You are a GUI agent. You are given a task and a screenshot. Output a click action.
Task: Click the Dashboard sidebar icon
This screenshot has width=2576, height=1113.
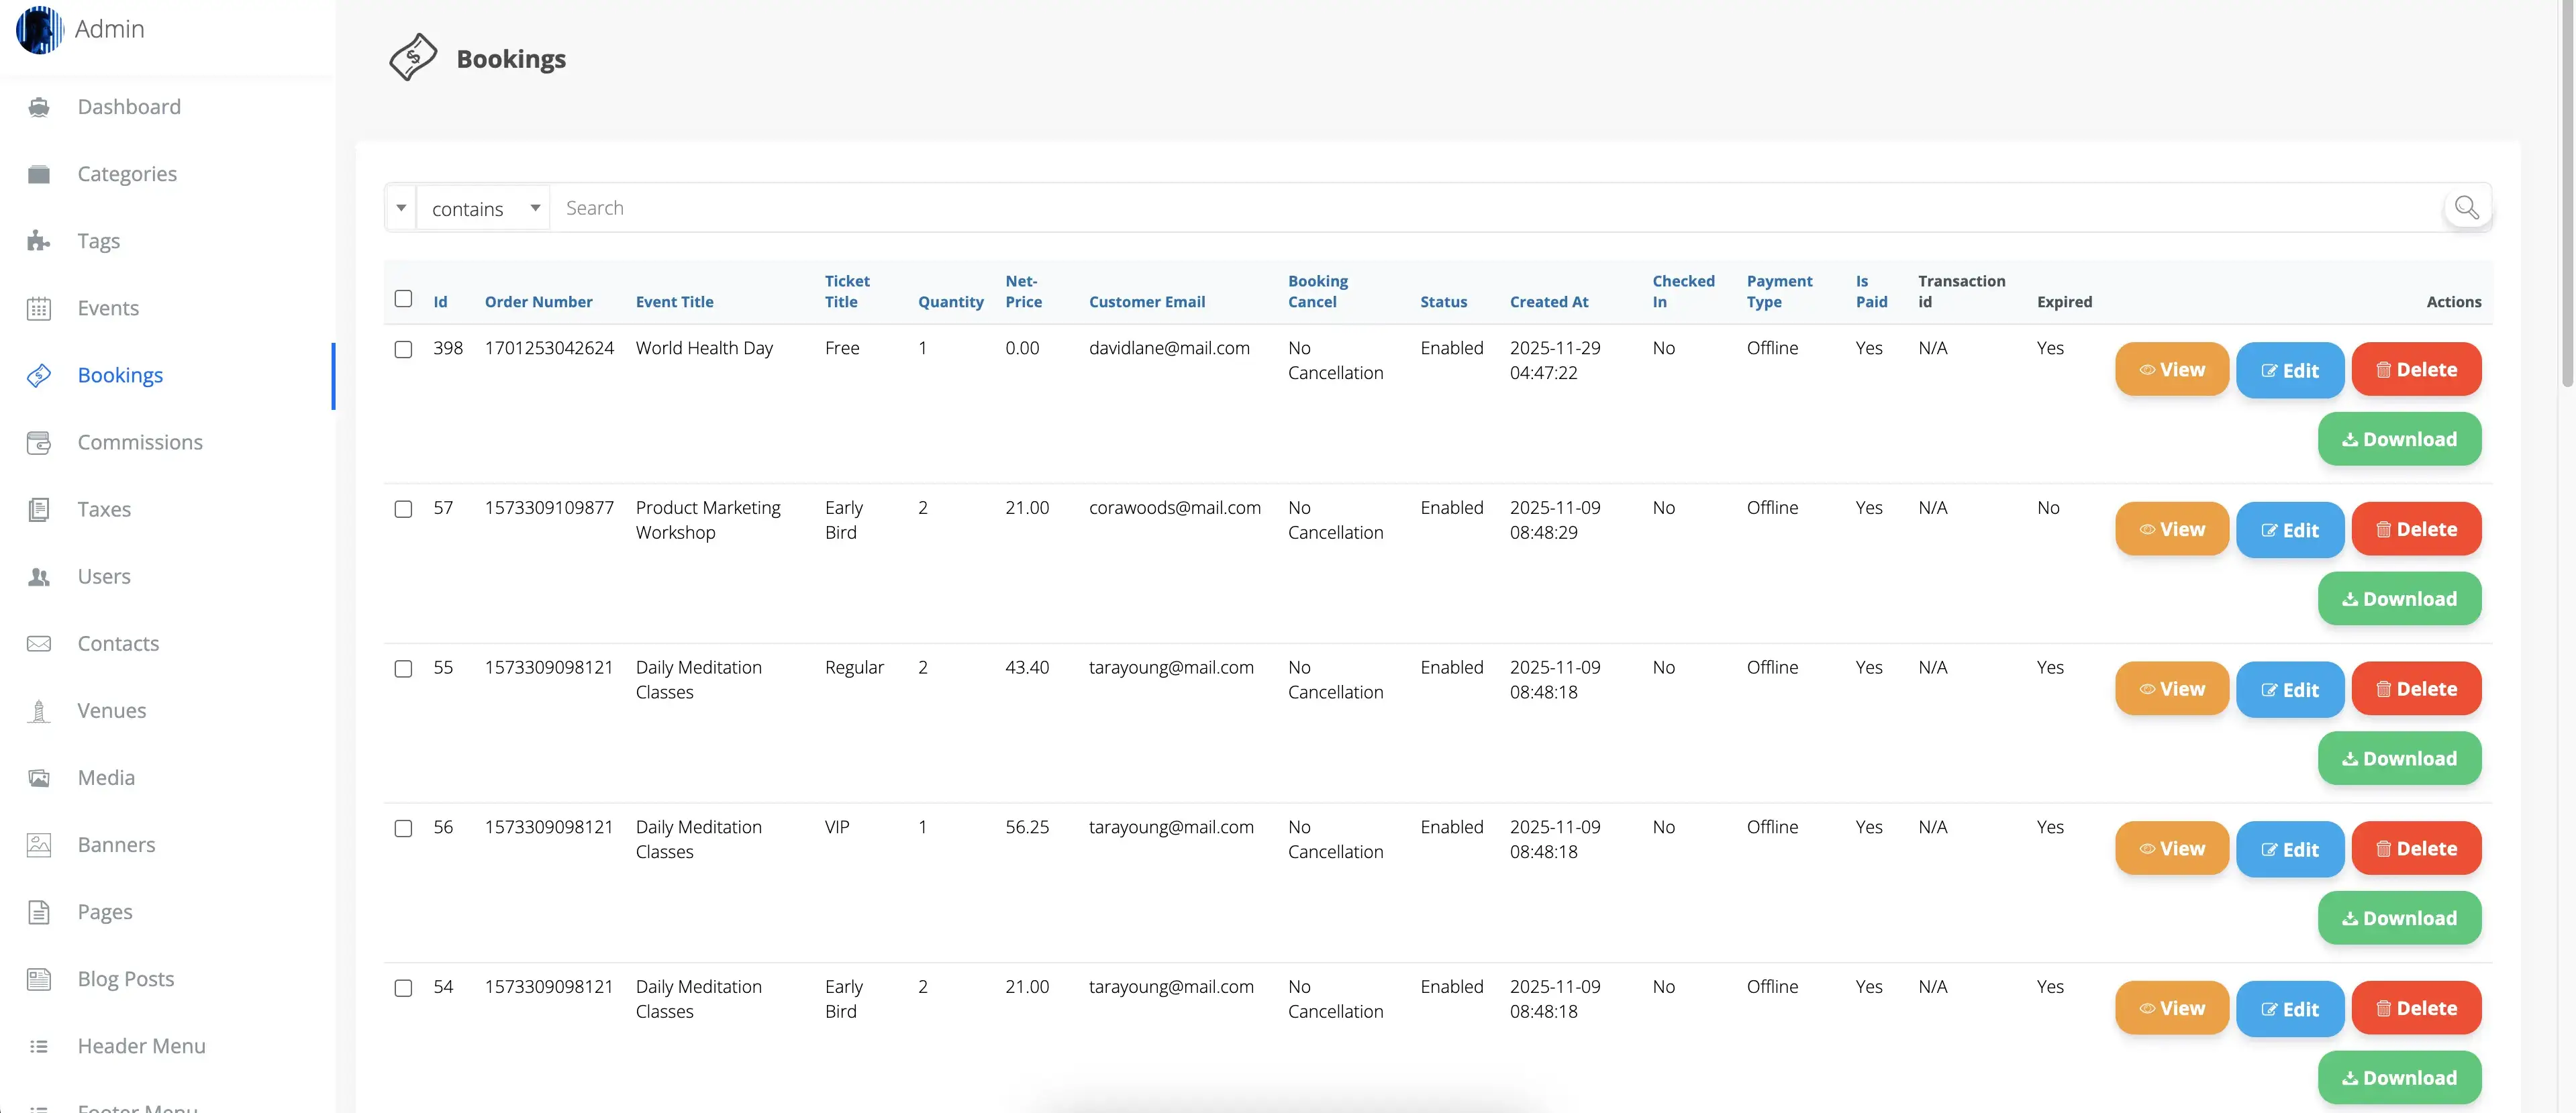(39, 107)
